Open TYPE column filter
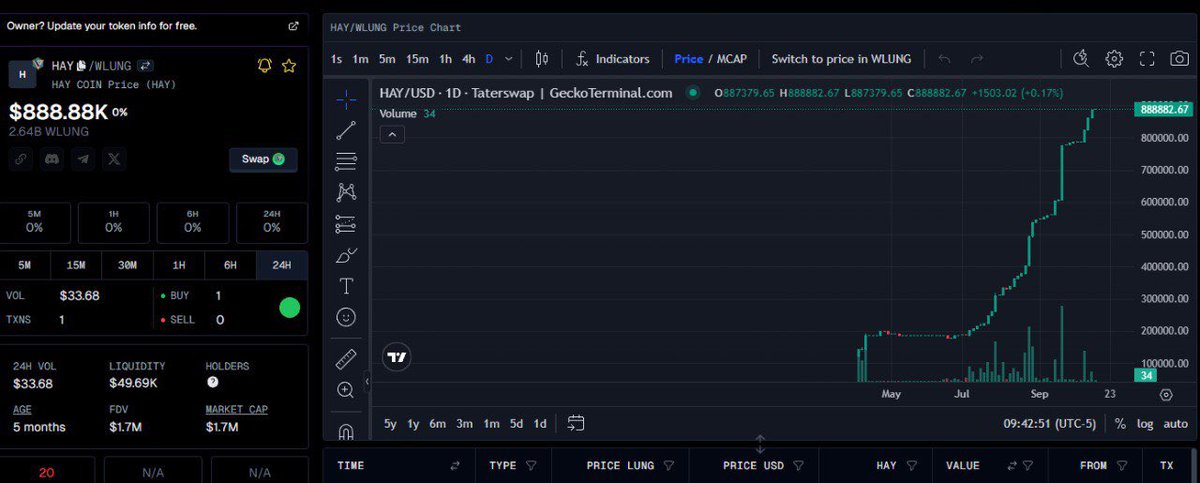The width and height of the screenshot is (1200, 483). (x=531, y=465)
